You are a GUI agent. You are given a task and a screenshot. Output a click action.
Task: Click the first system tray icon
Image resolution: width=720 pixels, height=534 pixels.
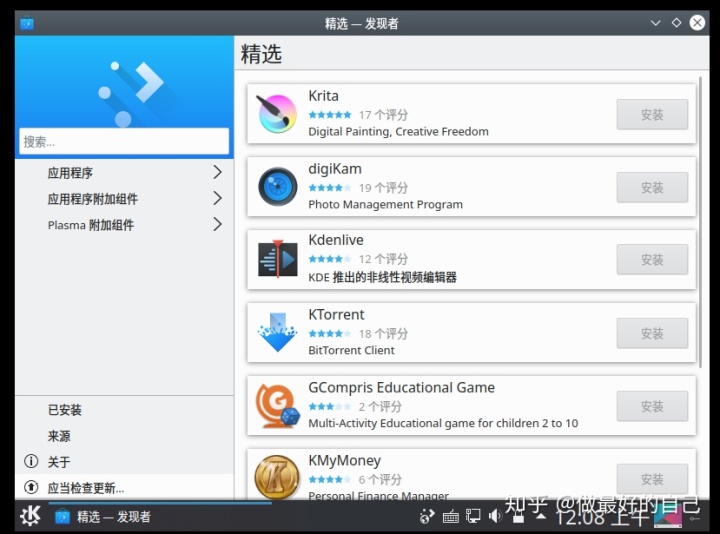pos(427,516)
